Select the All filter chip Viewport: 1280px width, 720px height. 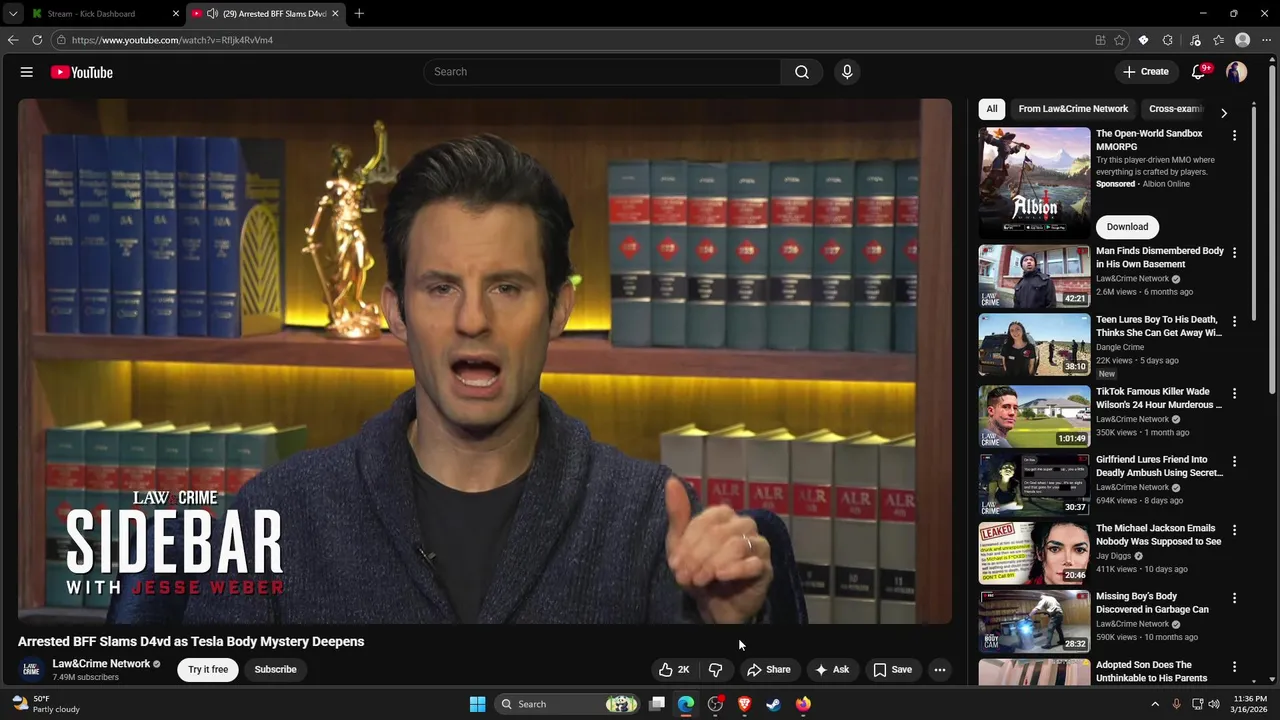(x=992, y=109)
